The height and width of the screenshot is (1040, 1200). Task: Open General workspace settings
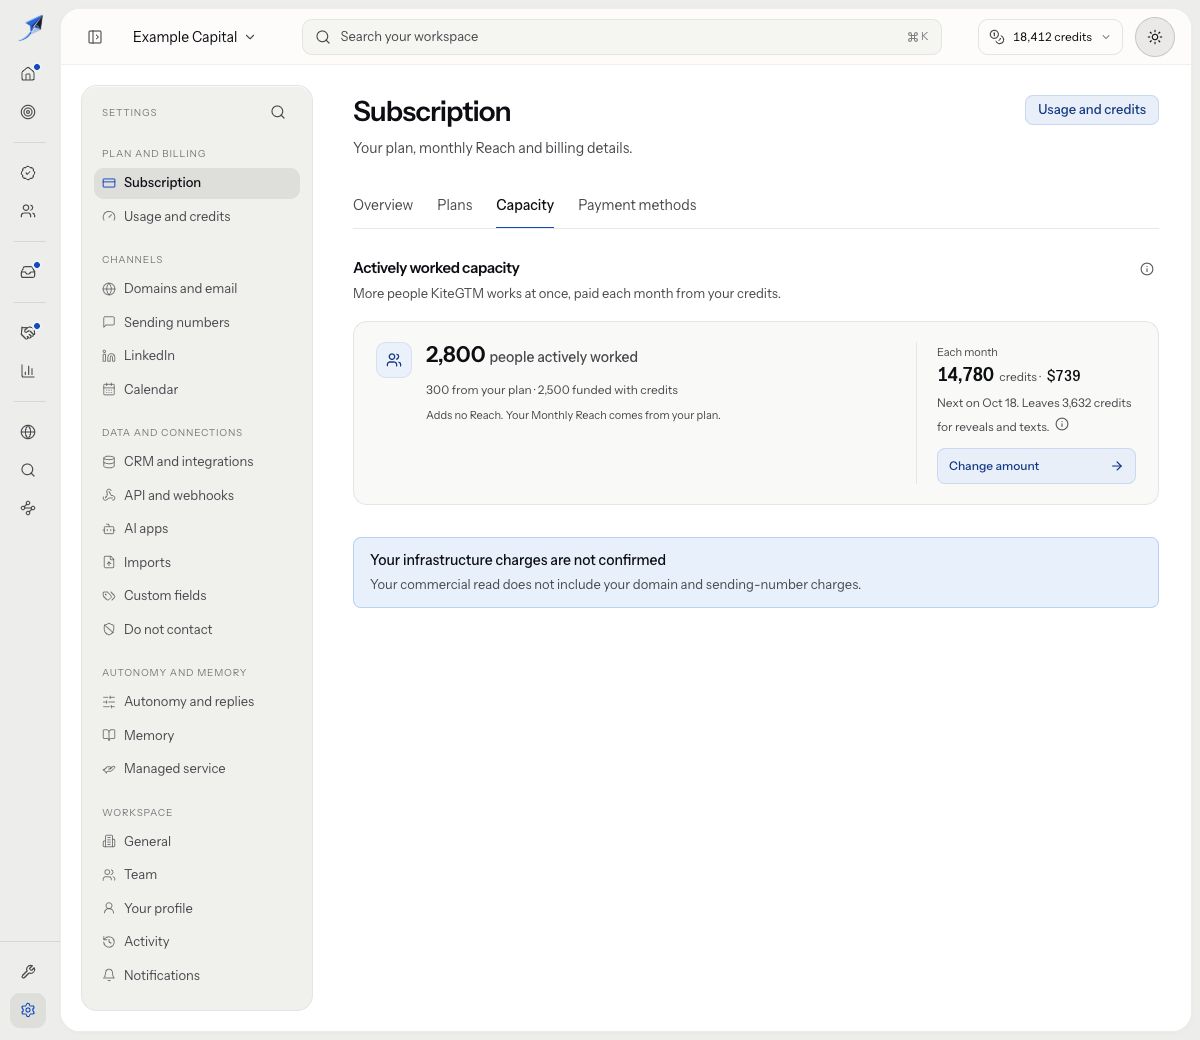click(197, 841)
